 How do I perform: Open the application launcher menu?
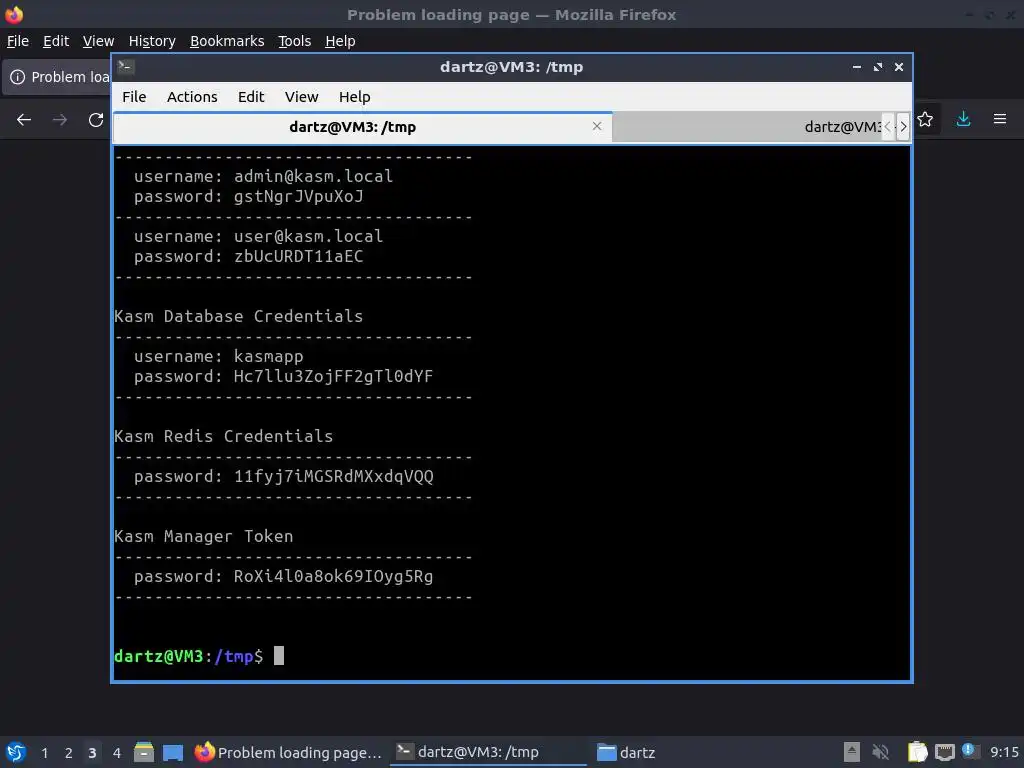[x=16, y=752]
